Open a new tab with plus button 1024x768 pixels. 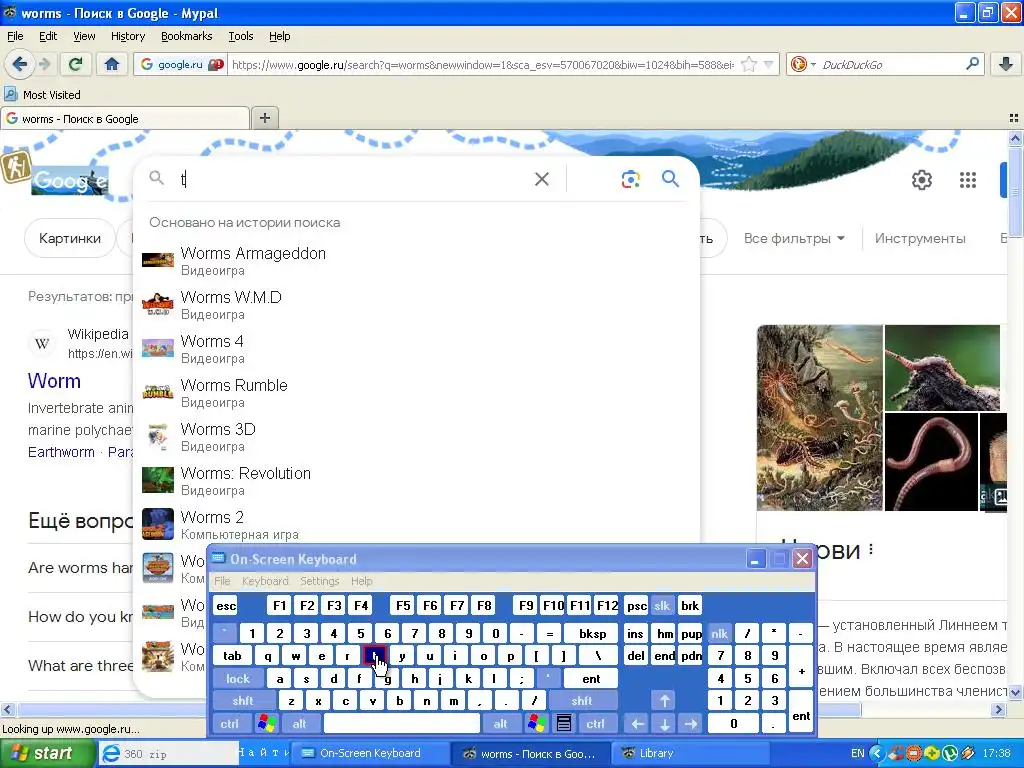pyautogui.click(x=264, y=118)
